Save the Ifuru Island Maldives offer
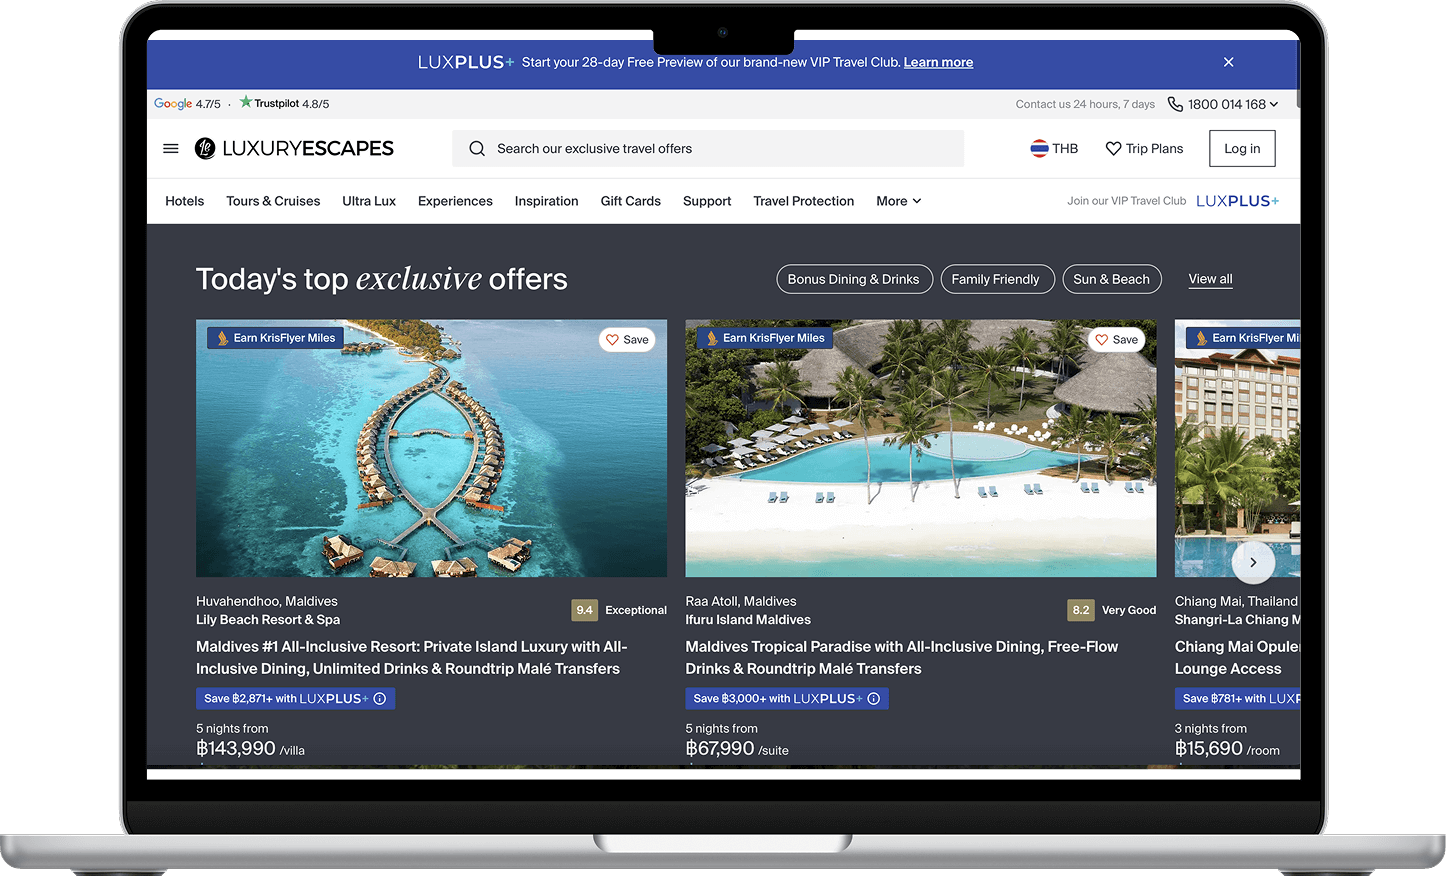This screenshot has height=876, width=1446. coord(1117,339)
